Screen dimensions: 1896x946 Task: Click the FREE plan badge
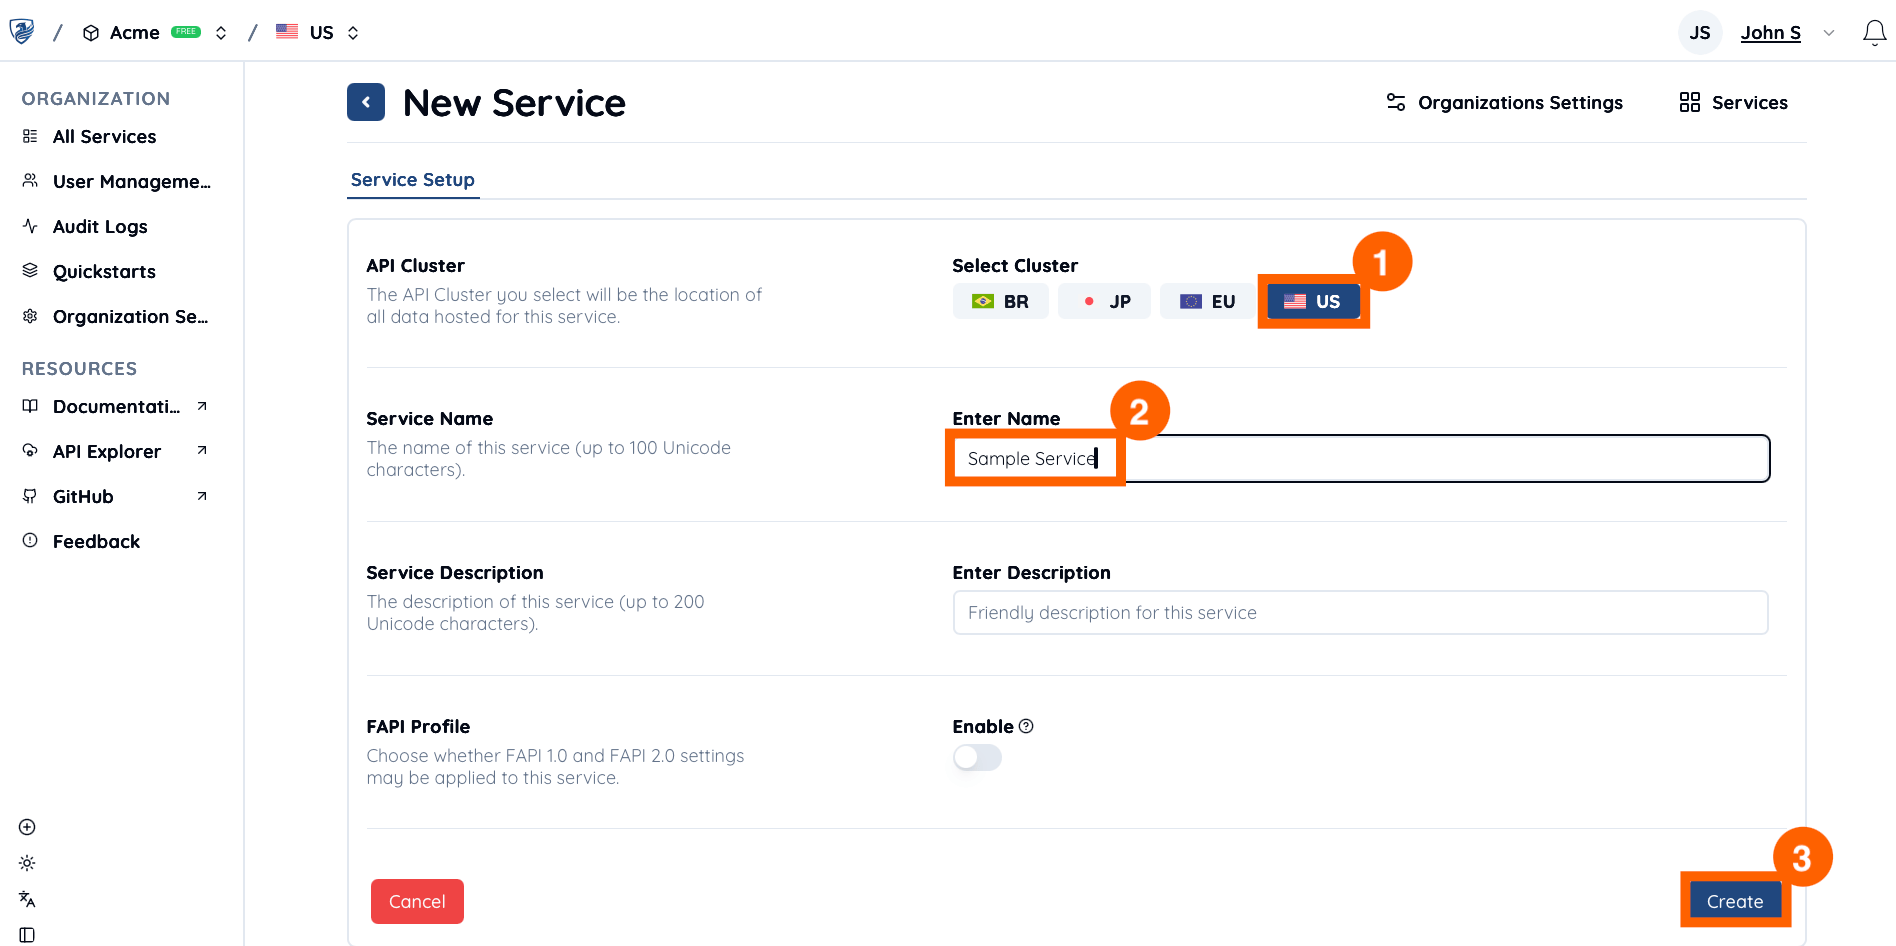[186, 32]
